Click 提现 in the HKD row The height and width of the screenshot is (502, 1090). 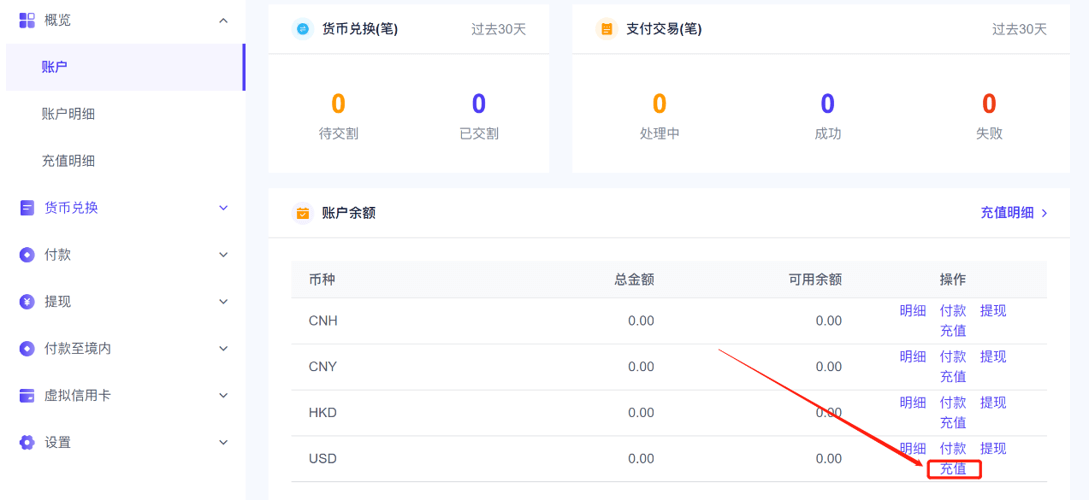tap(993, 403)
